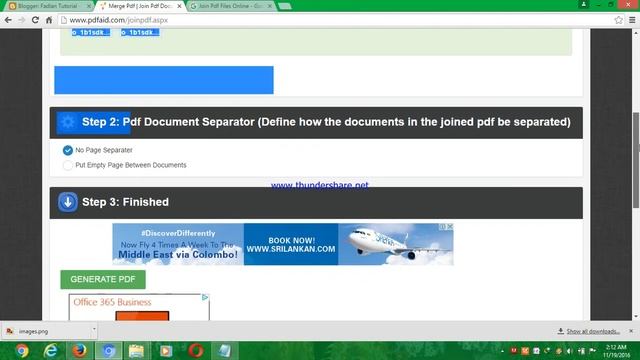
Task: Close the Blogger tab
Action: point(89,6)
